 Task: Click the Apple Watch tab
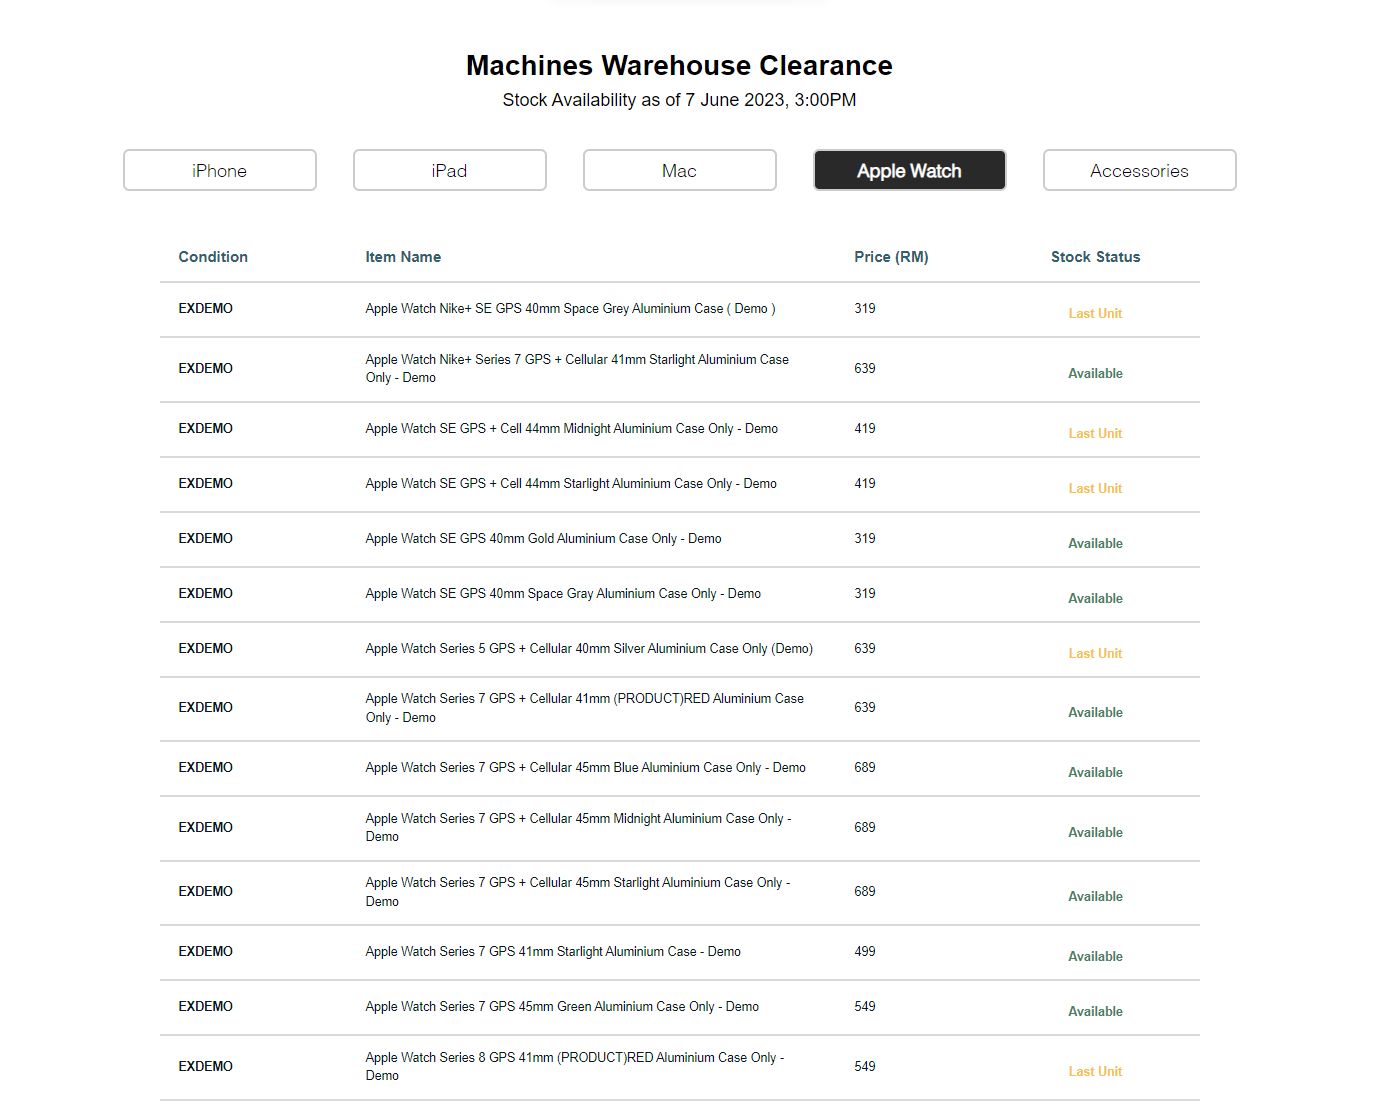[x=910, y=170]
